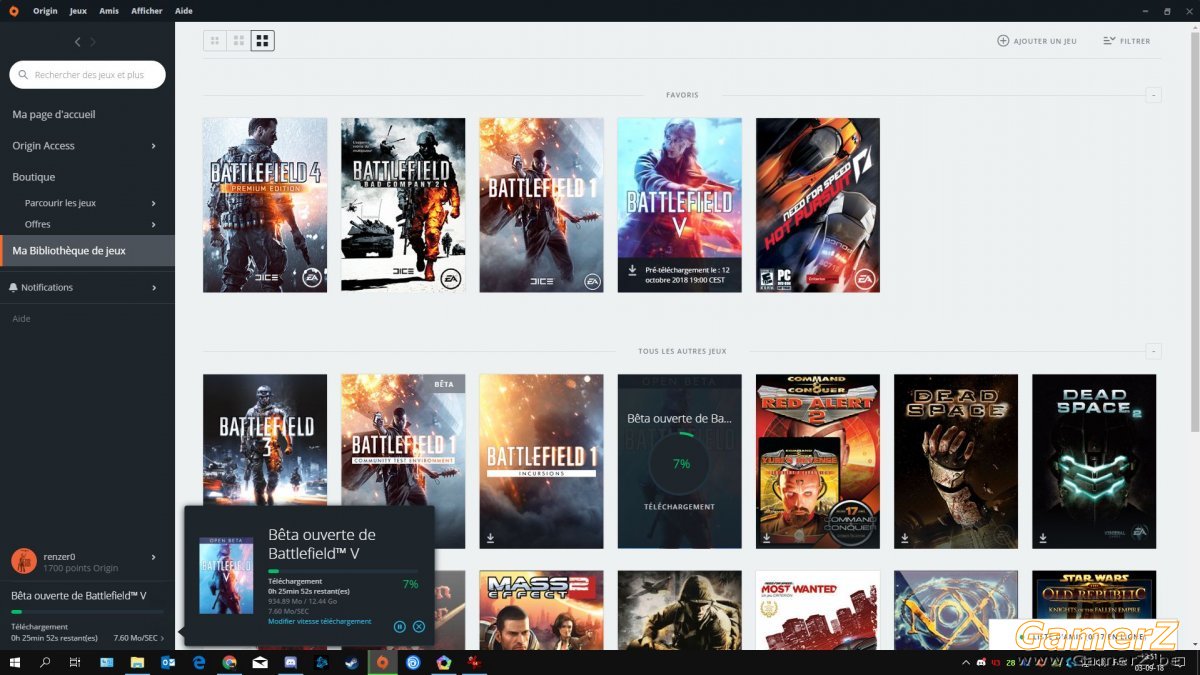1200x675 pixels.
Task: Expand the Offres chevron
Action: 153,225
